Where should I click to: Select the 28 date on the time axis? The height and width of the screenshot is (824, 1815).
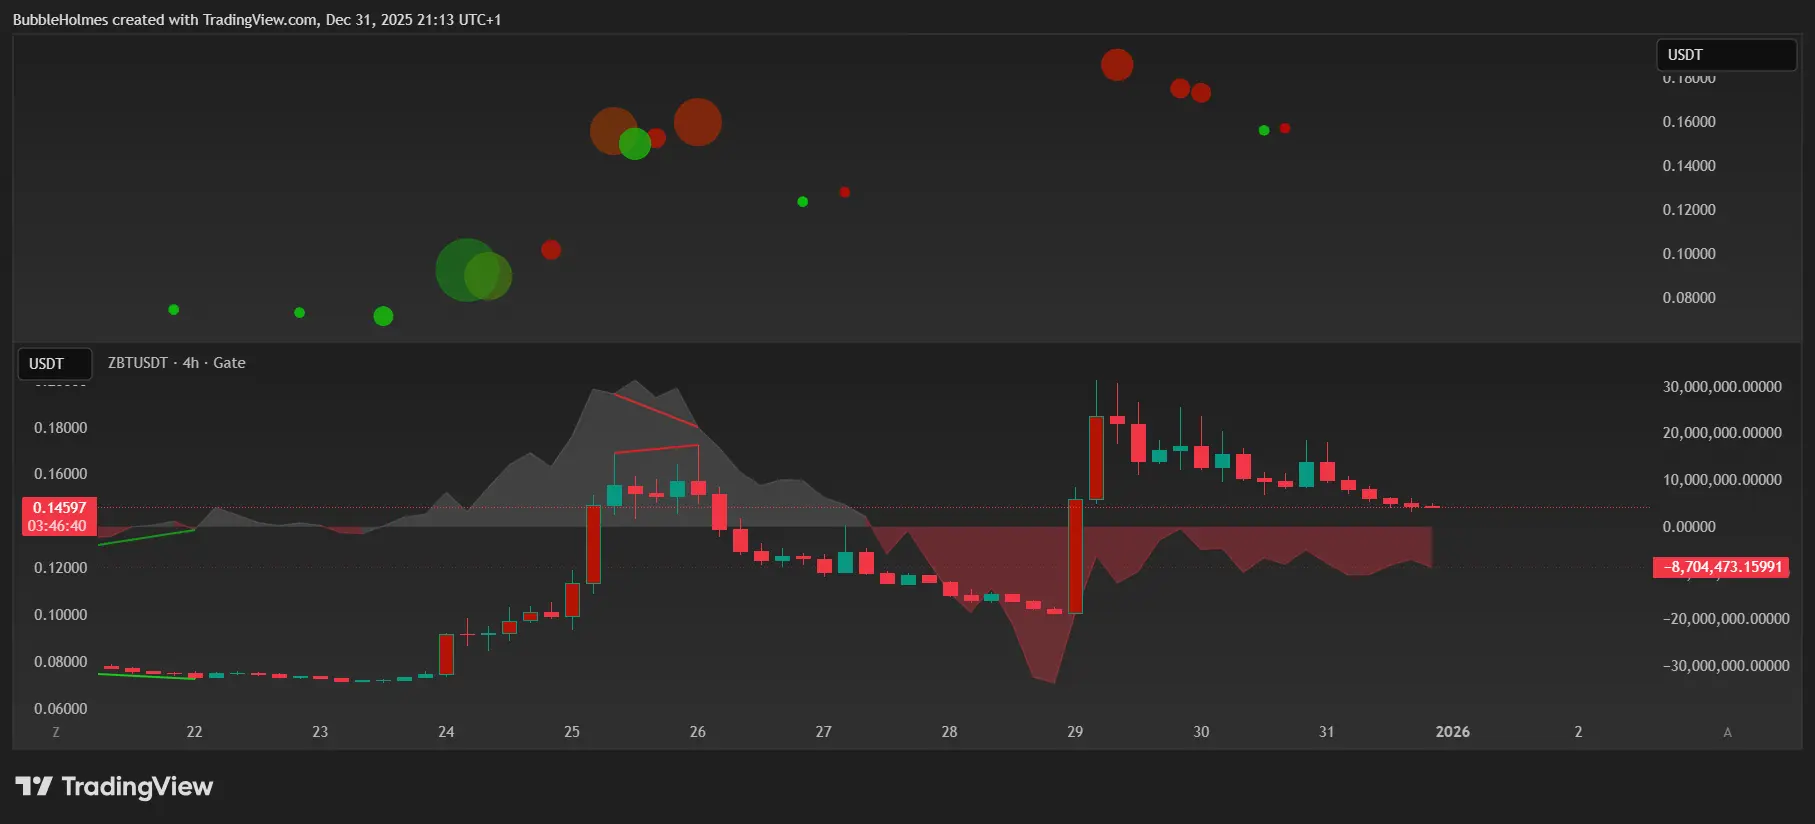(949, 732)
